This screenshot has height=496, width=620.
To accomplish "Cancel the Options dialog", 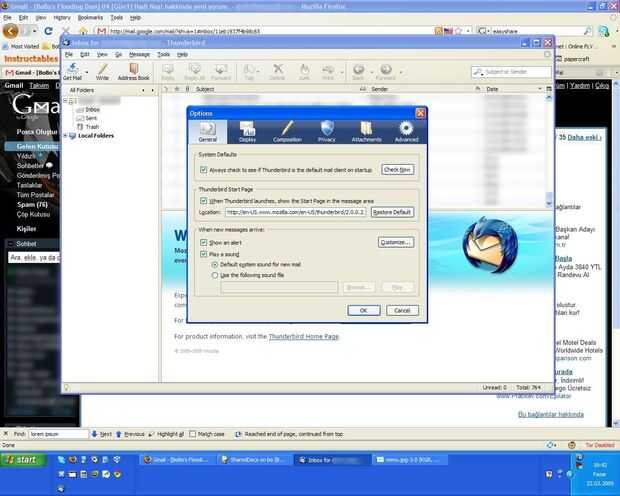I will (x=402, y=310).
